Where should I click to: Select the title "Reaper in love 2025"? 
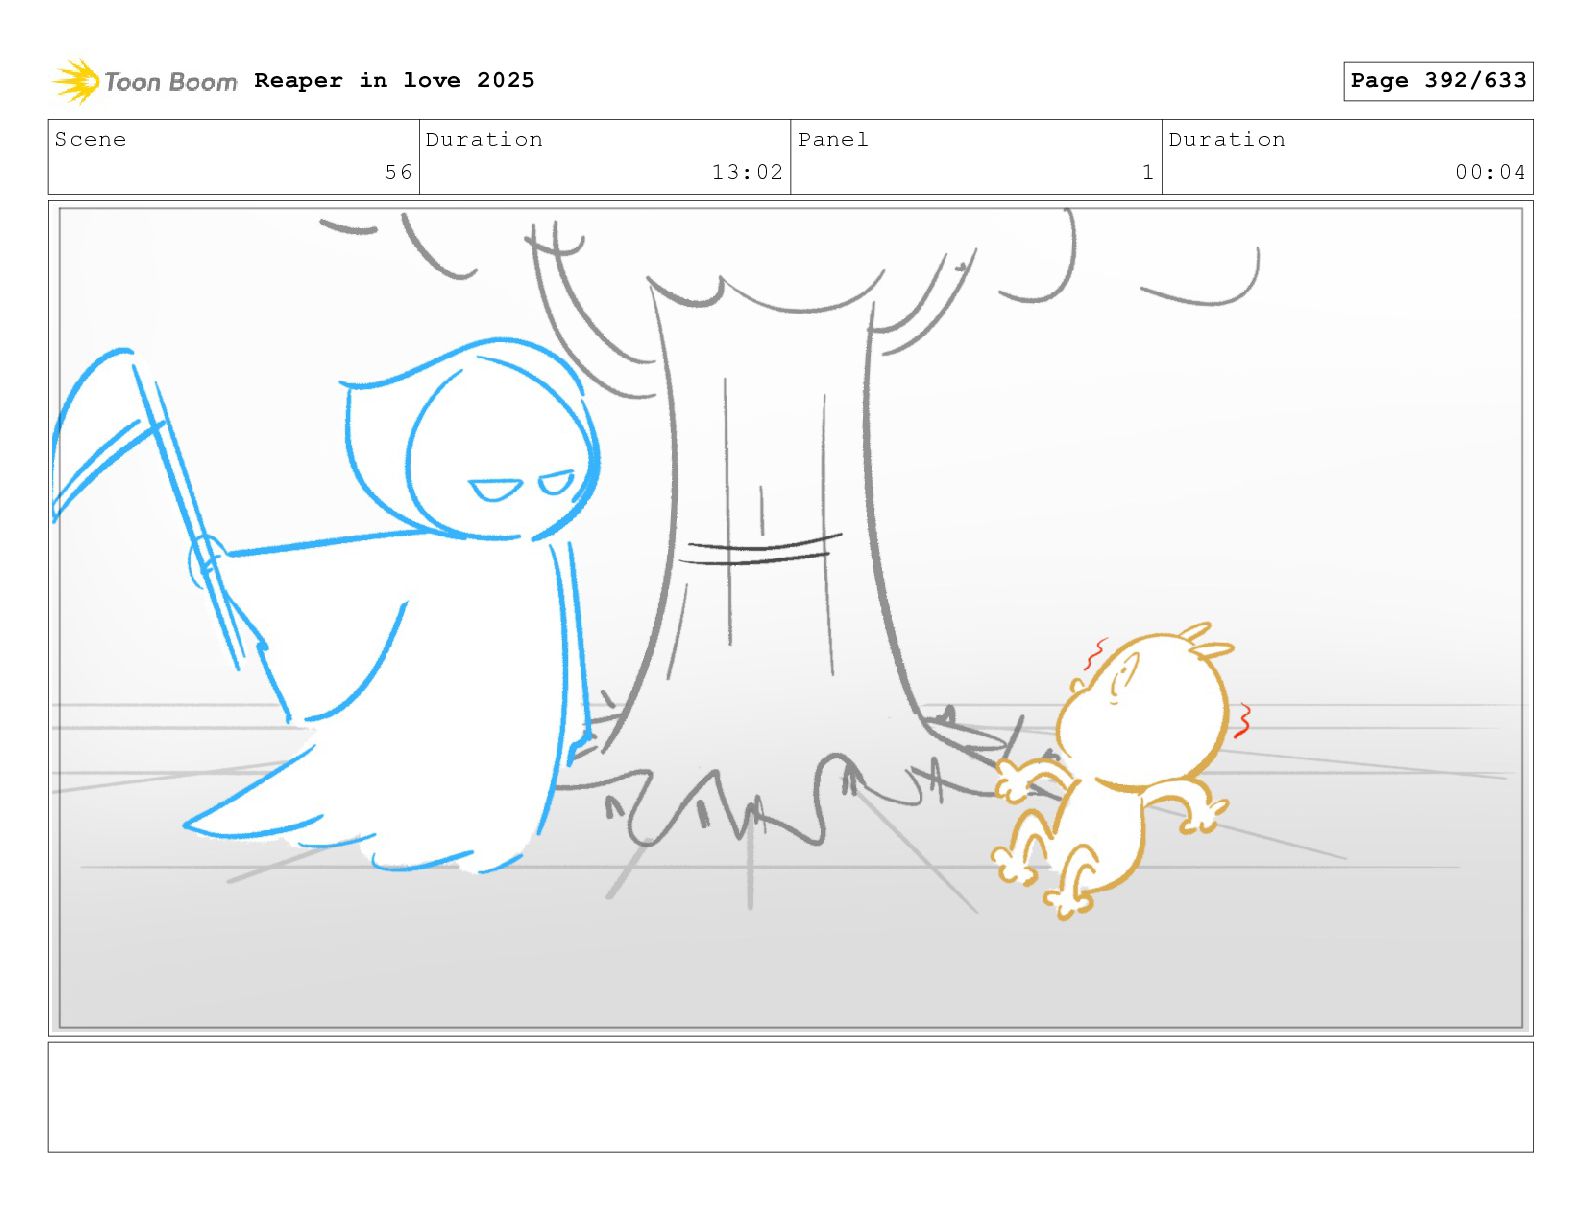click(x=394, y=80)
